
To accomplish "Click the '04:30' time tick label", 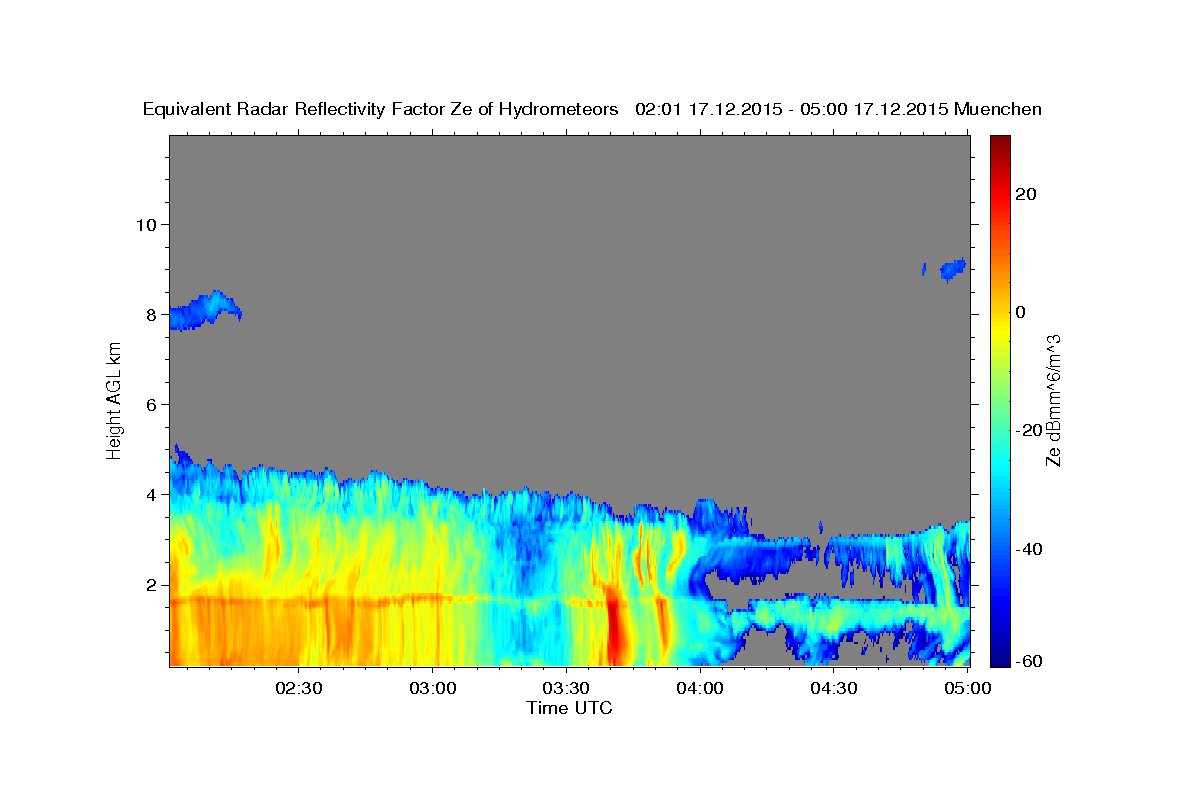I will point(834,688).
